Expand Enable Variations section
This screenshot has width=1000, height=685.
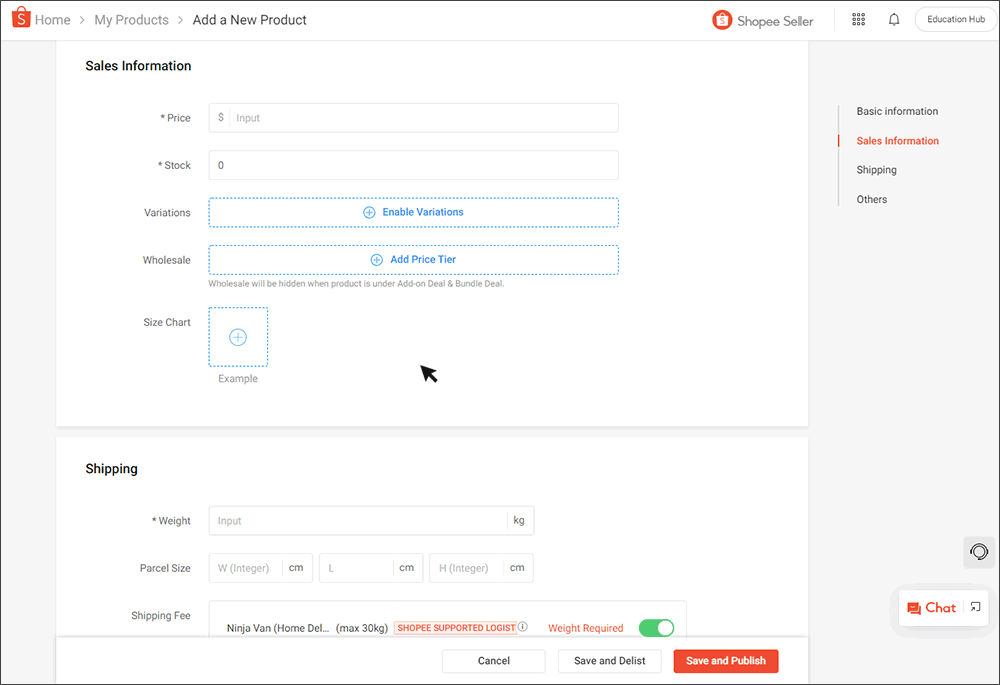[413, 212]
